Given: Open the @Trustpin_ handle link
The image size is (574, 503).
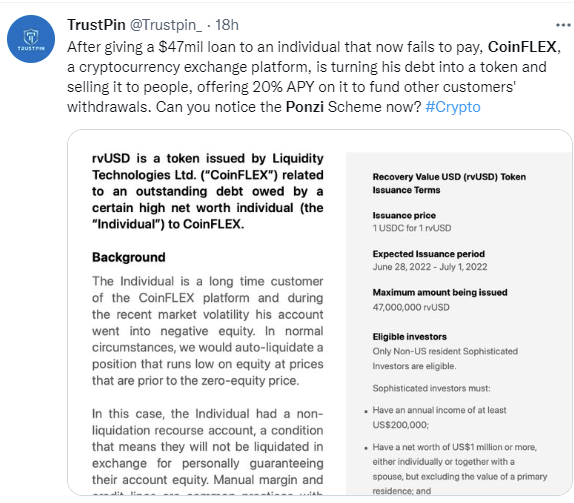Looking at the screenshot, I should tap(165, 25).
